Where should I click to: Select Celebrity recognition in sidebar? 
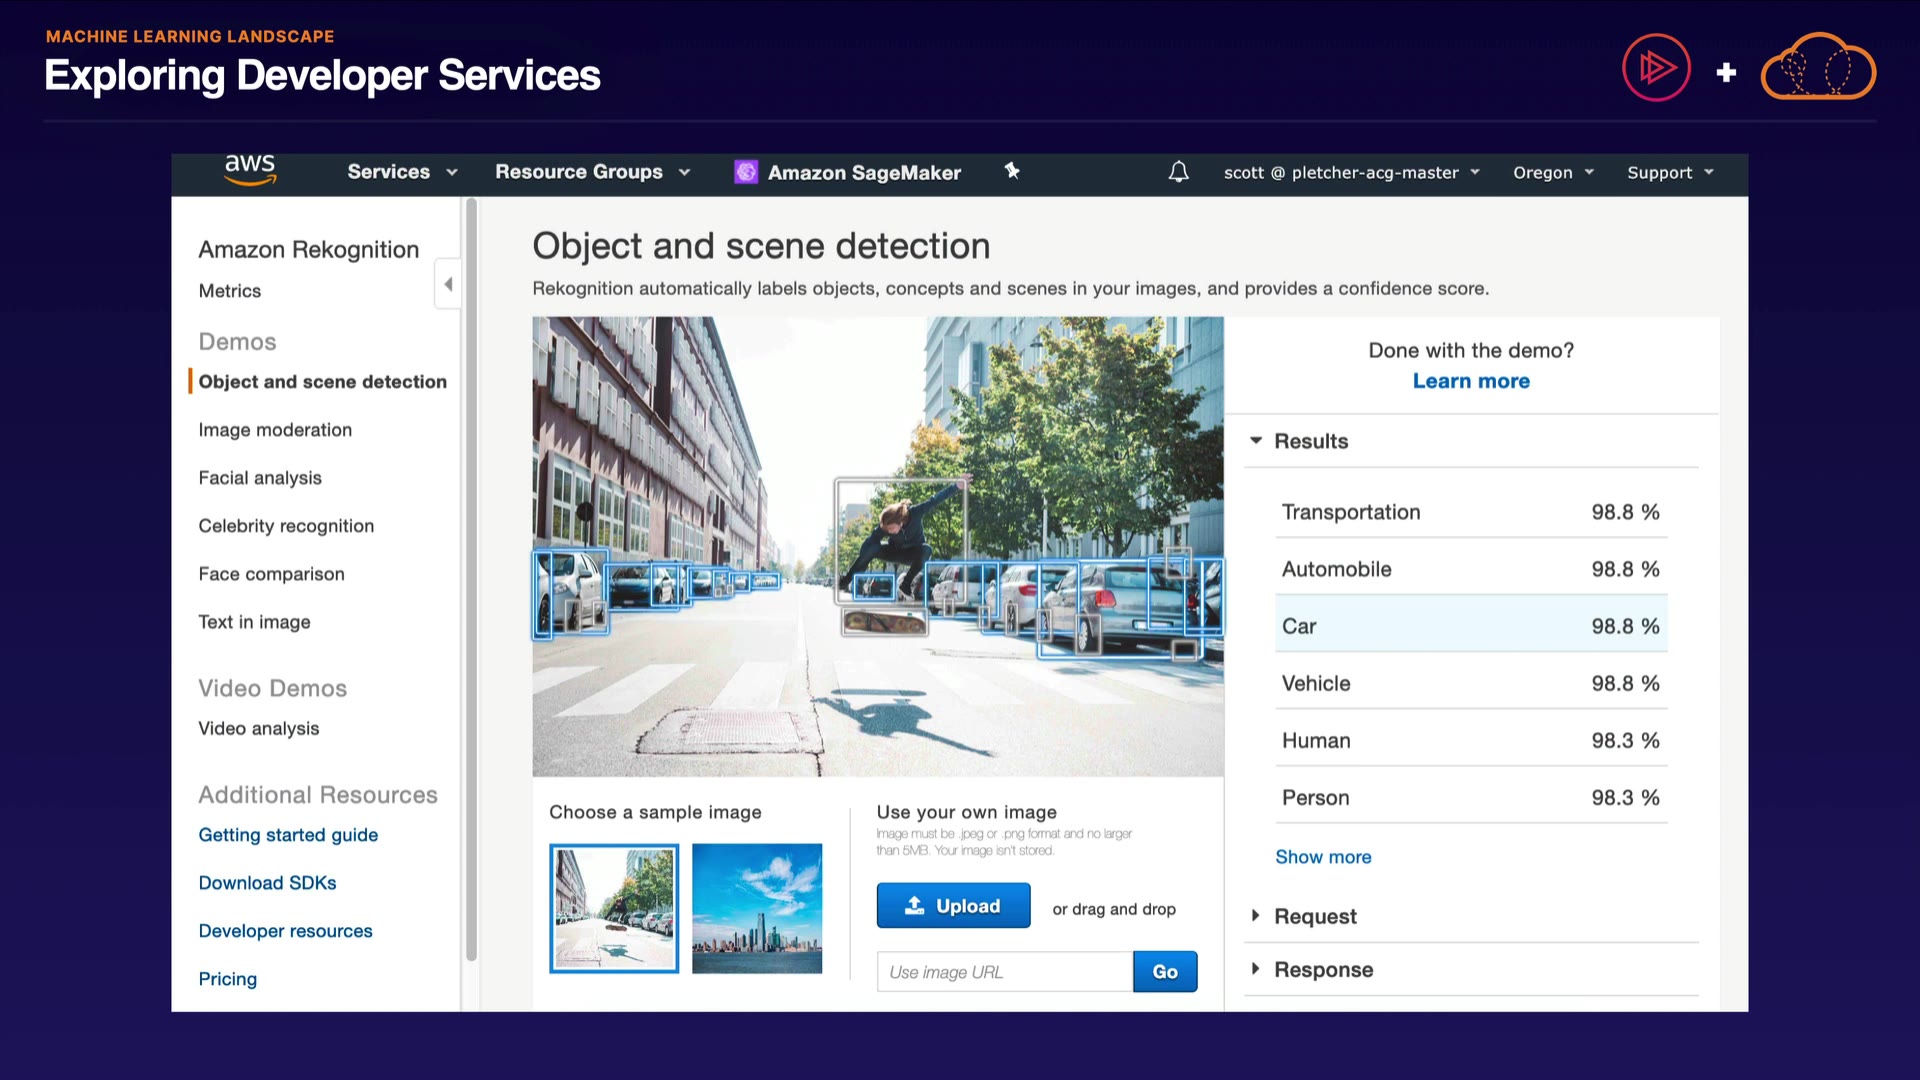point(286,526)
